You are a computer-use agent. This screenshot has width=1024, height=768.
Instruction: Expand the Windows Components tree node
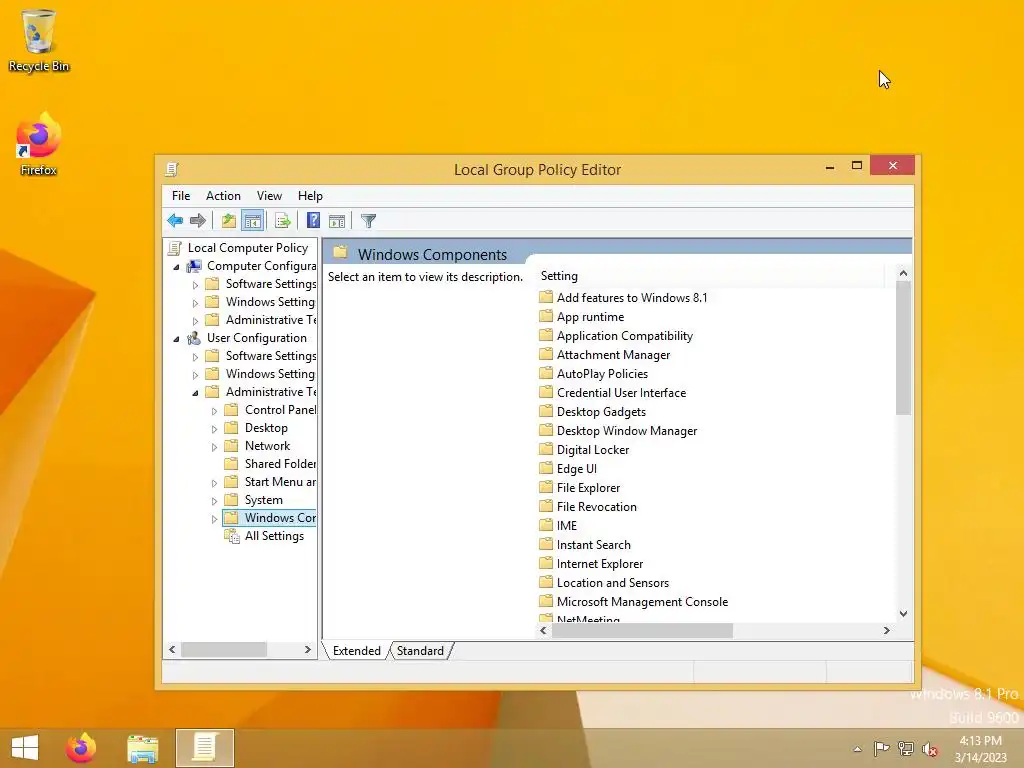coord(214,519)
